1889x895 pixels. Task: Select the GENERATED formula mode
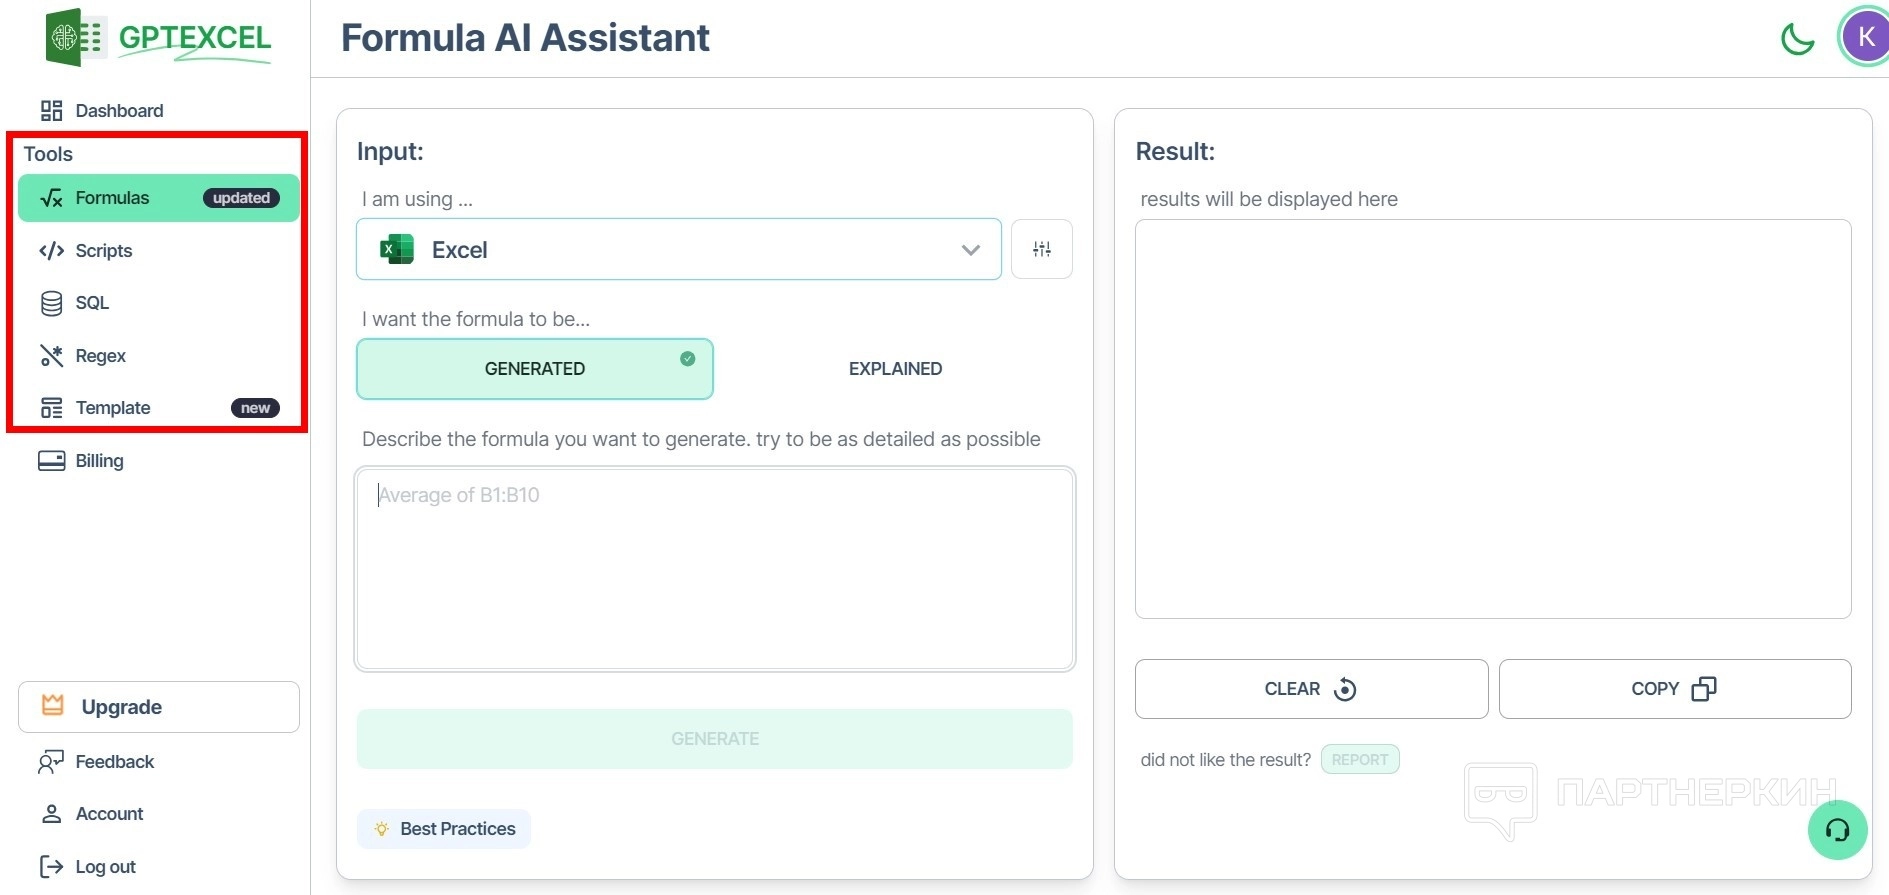coord(534,369)
